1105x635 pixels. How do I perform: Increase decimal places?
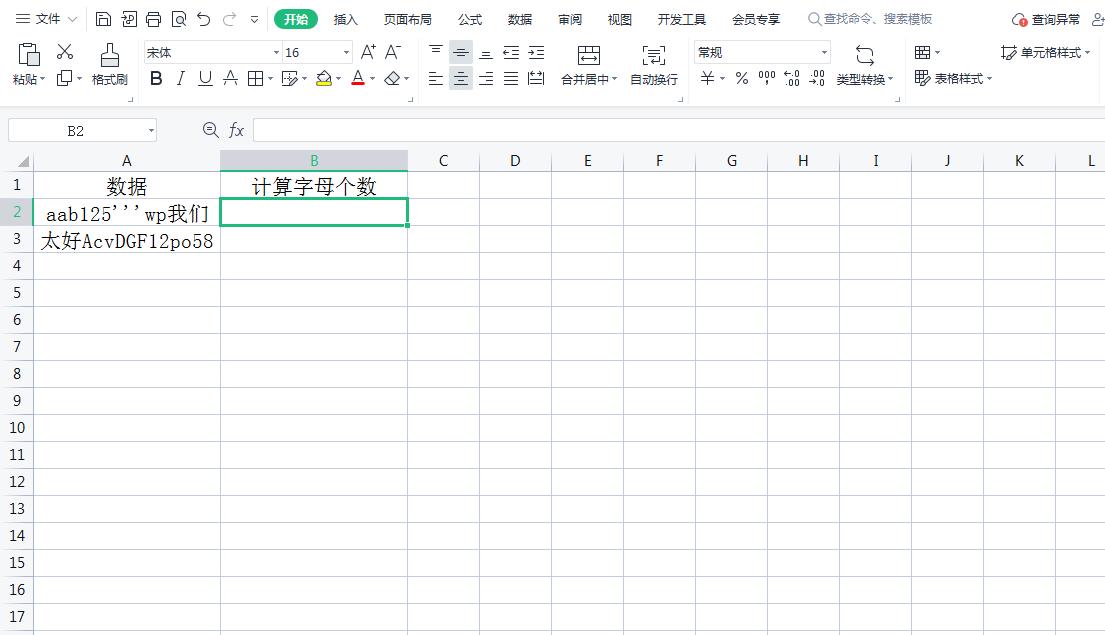tap(791, 78)
